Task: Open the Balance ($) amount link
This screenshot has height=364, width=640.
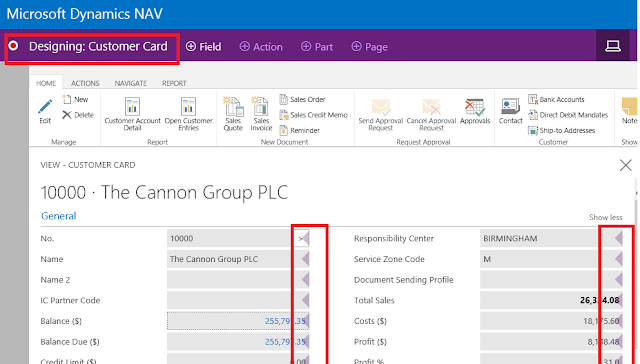Action: [x=285, y=321]
